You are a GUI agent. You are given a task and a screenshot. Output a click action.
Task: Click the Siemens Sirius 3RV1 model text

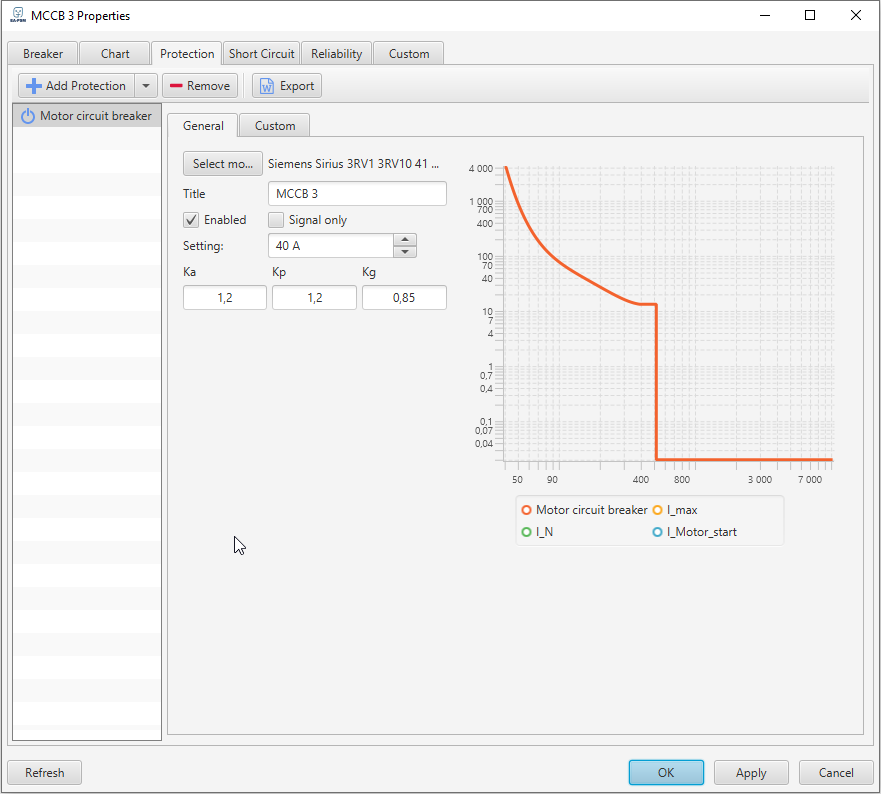353,164
